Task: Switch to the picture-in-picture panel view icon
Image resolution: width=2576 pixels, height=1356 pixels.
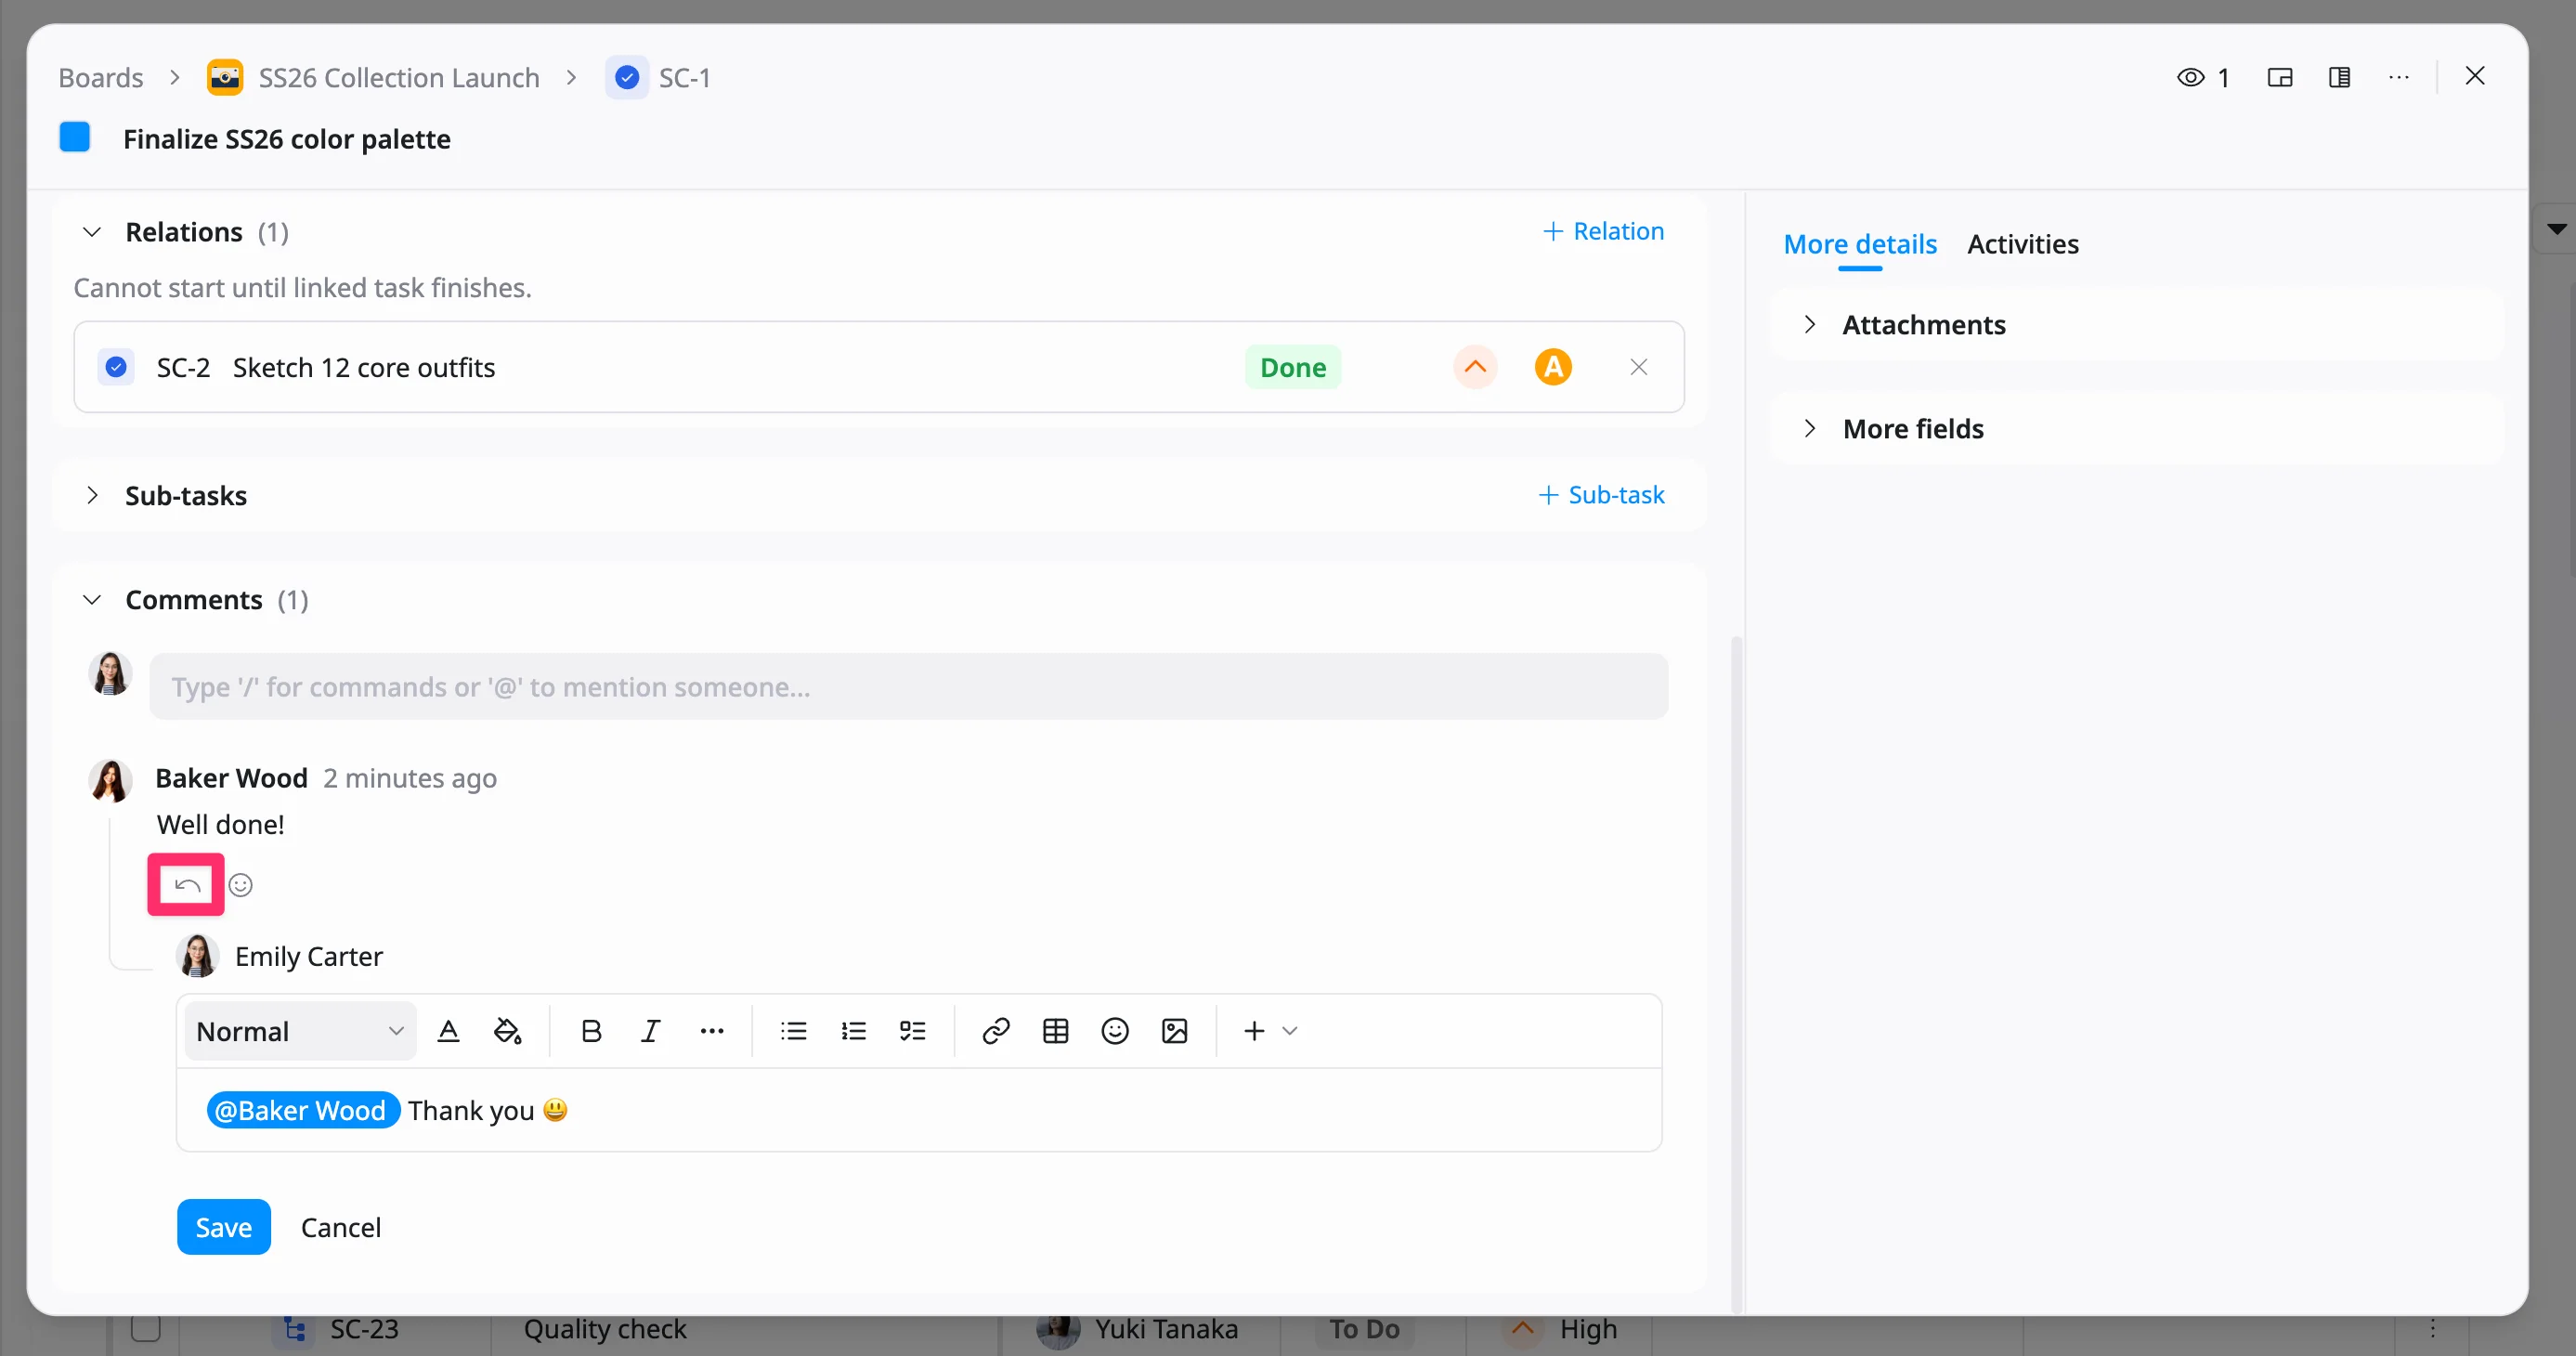Action: [2280, 77]
